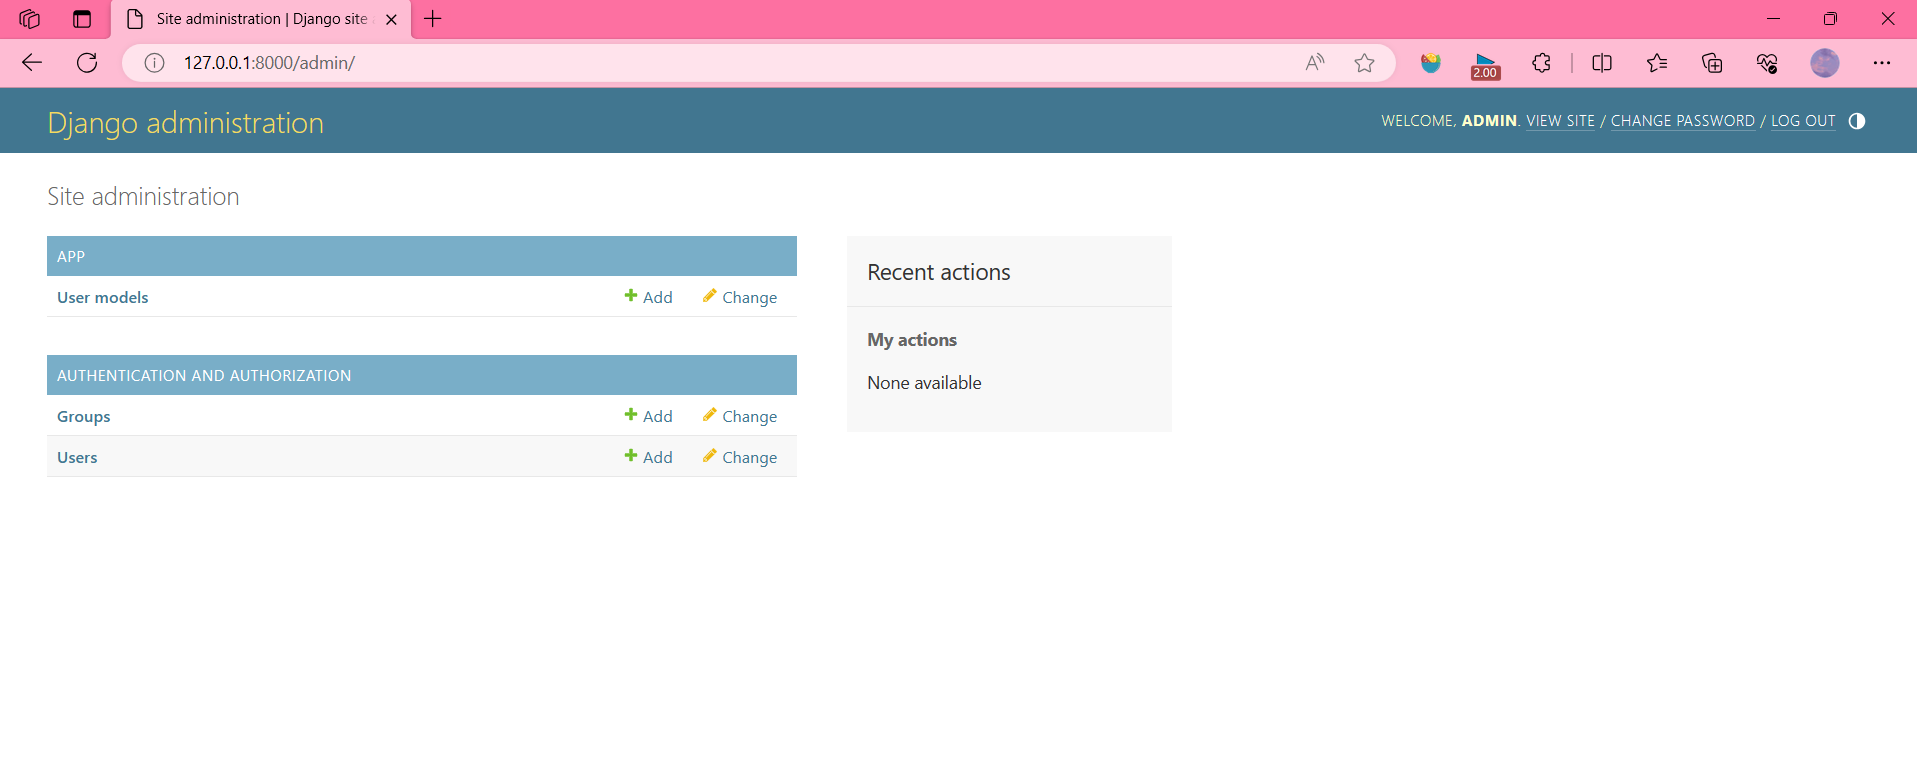This screenshot has height=781, width=1917.
Task: Open the User models list
Action: (103, 297)
